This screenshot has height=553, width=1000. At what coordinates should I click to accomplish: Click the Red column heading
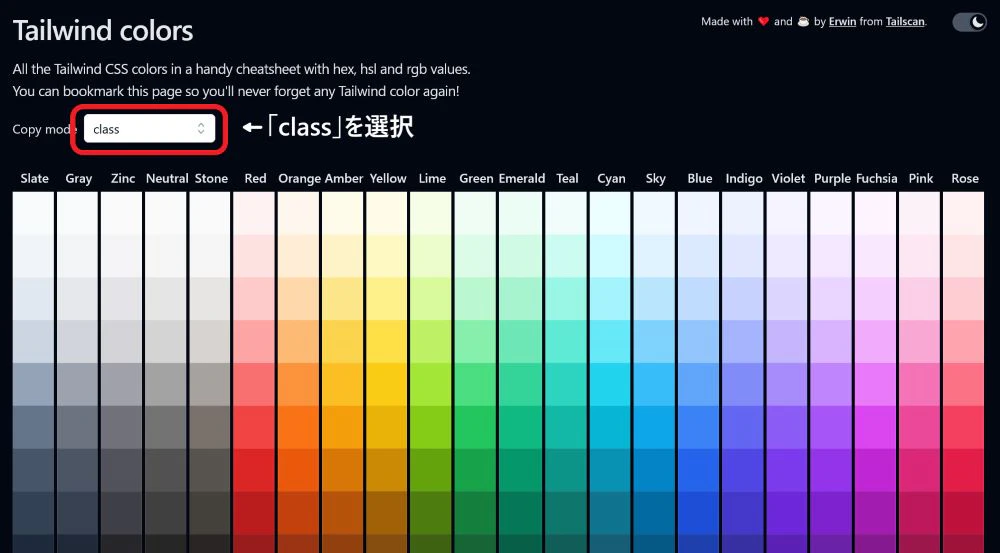click(255, 179)
